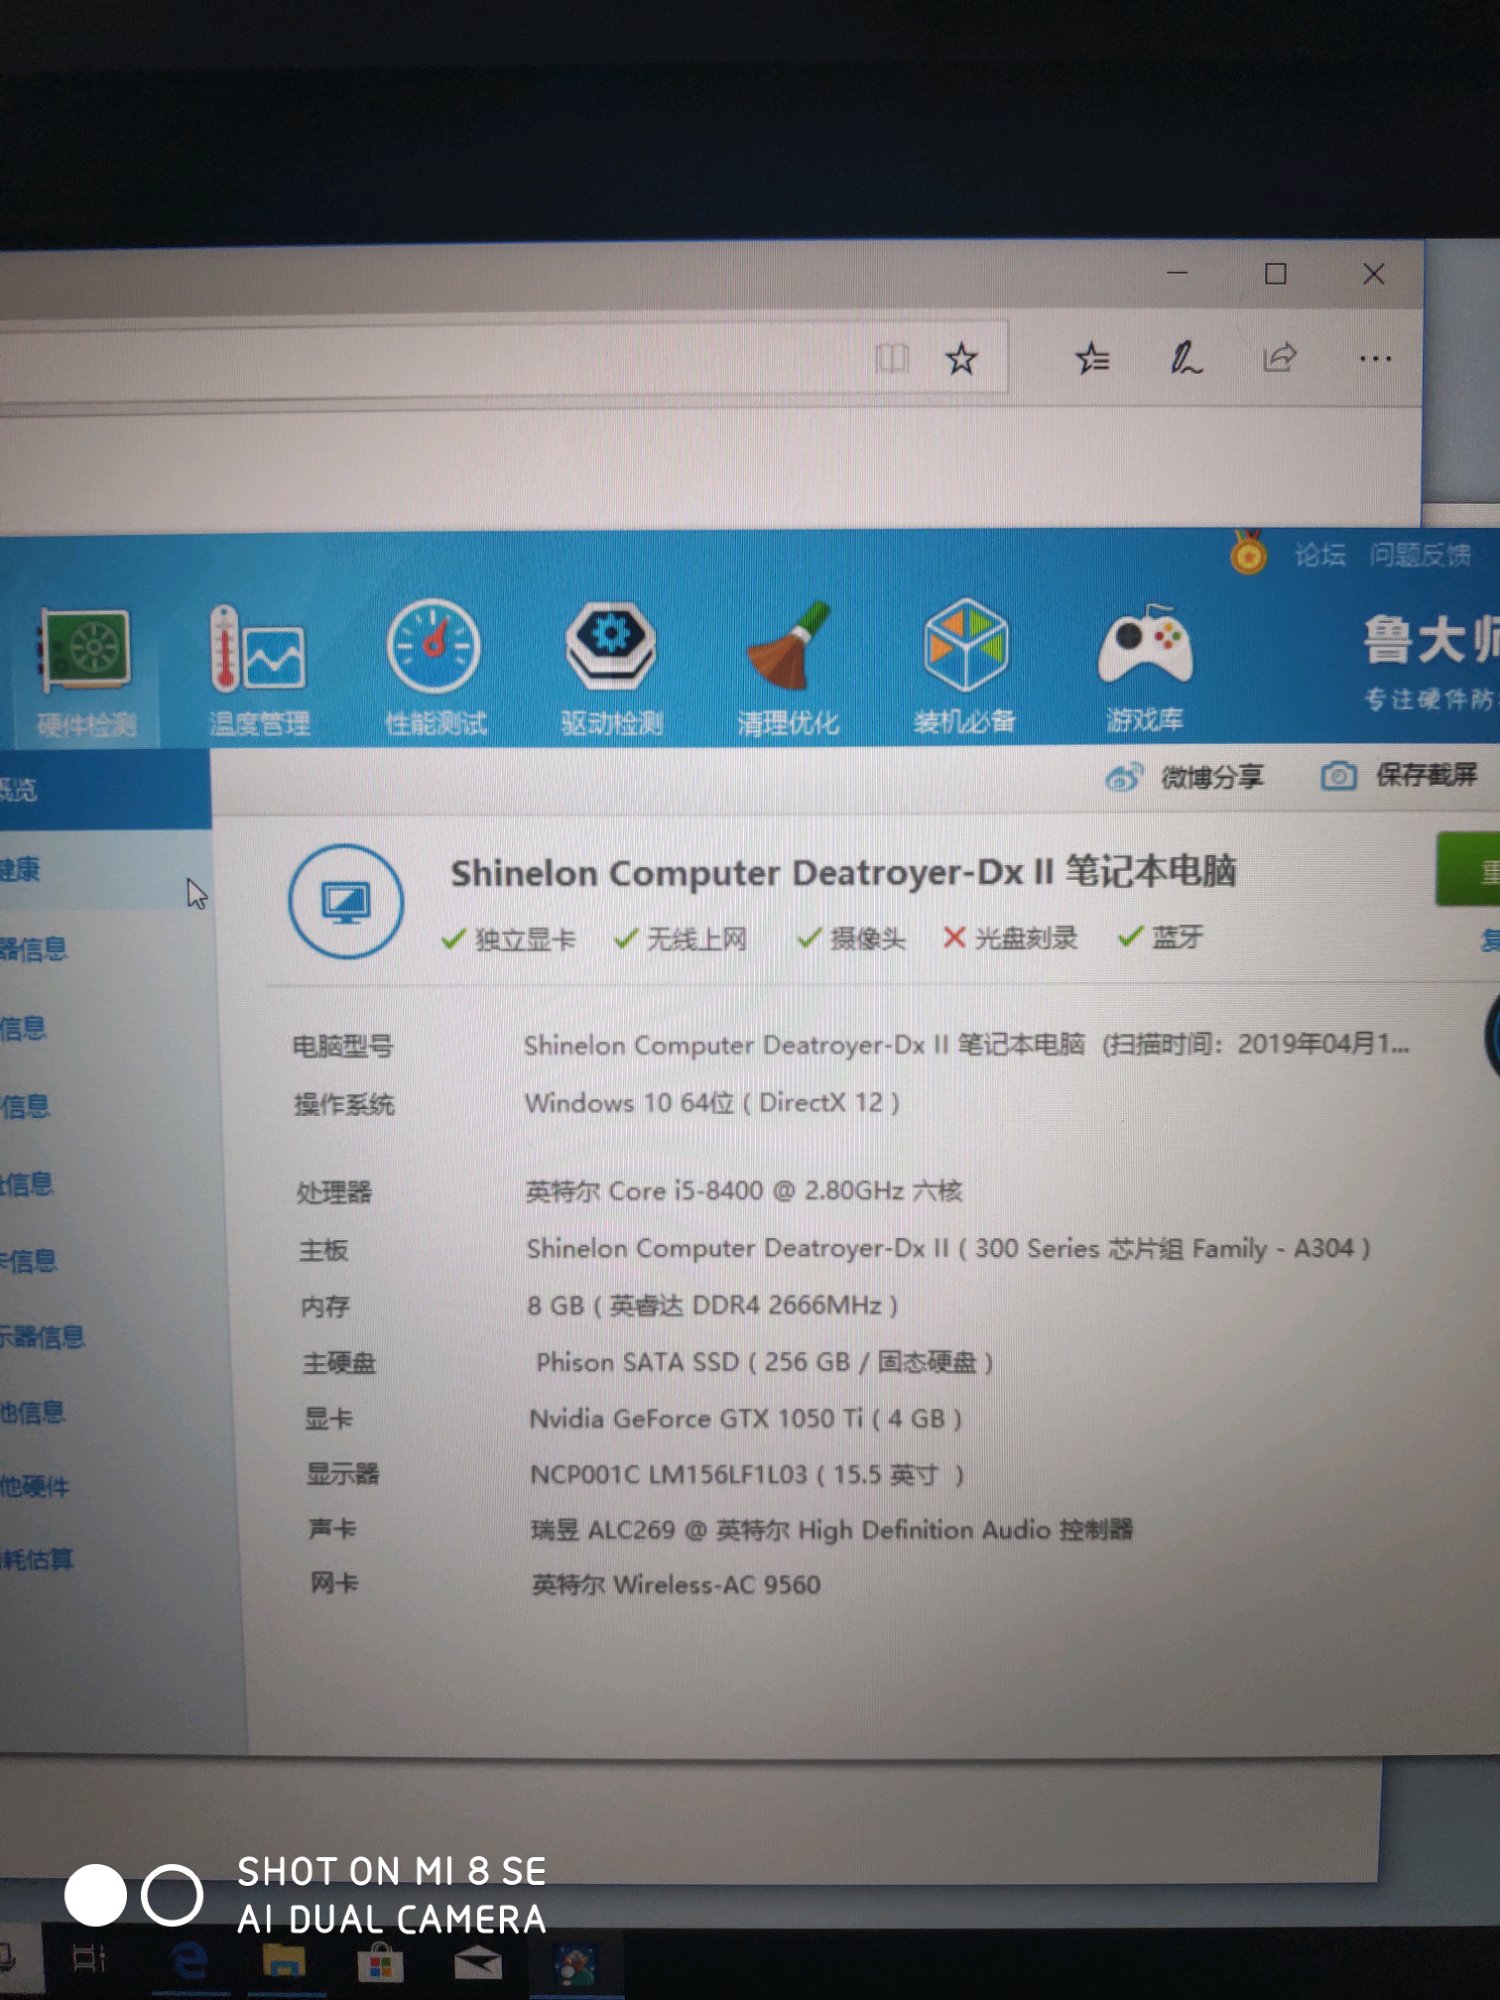Image resolution: width=1500 pixels, height=2000 pixels.
Task: Click the 'Core i5-8400 @ 2.80GHz' processor value
Action: coord(743,1191)
